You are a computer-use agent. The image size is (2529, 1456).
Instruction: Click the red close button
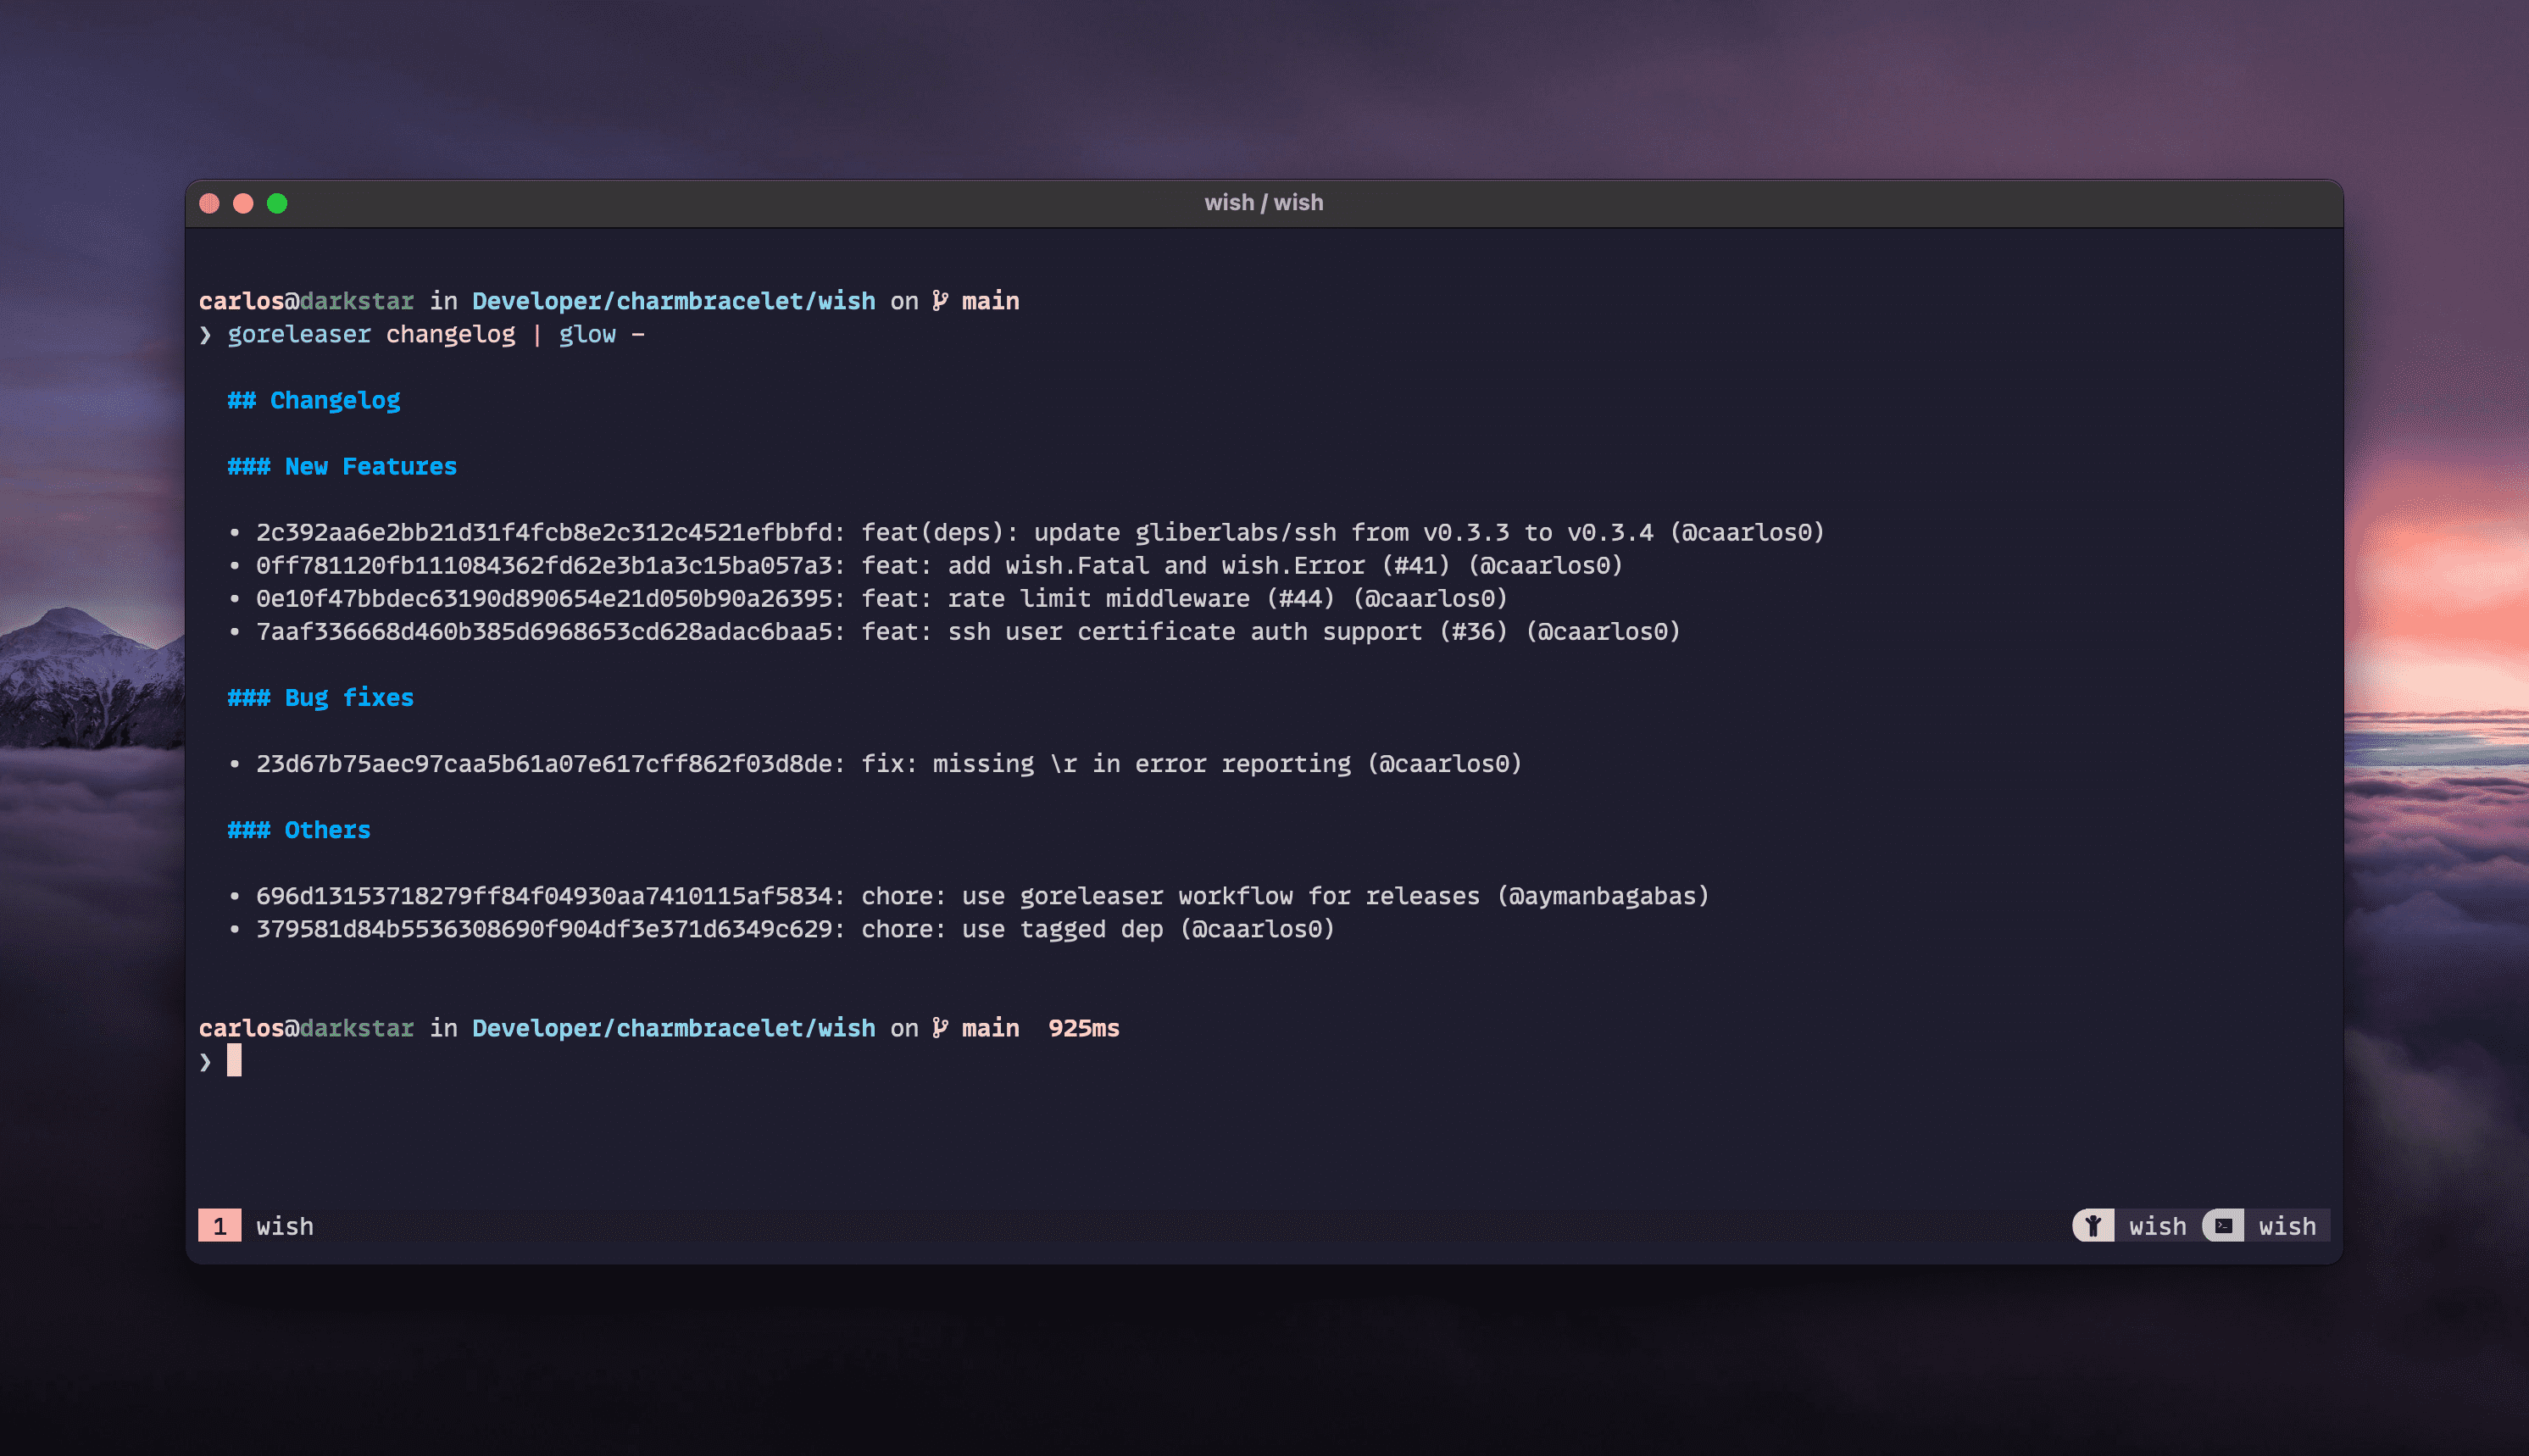[210, 205]
